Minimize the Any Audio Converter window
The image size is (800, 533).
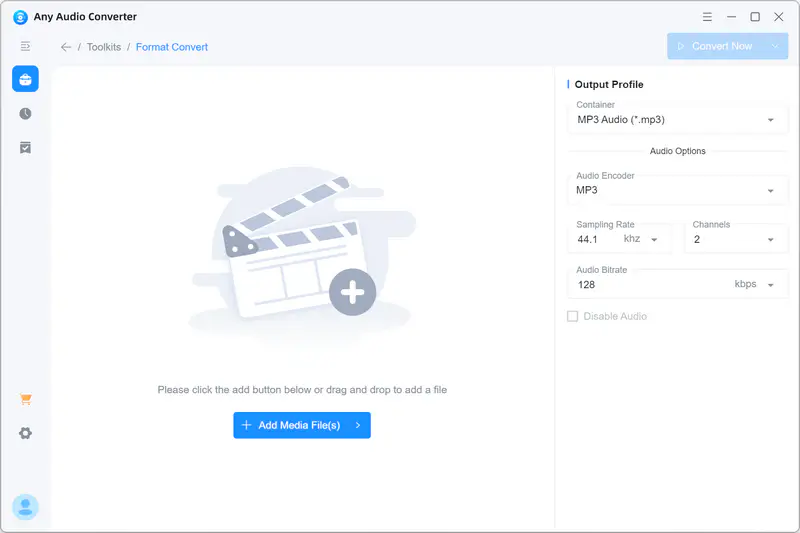(x=731, y=17)
